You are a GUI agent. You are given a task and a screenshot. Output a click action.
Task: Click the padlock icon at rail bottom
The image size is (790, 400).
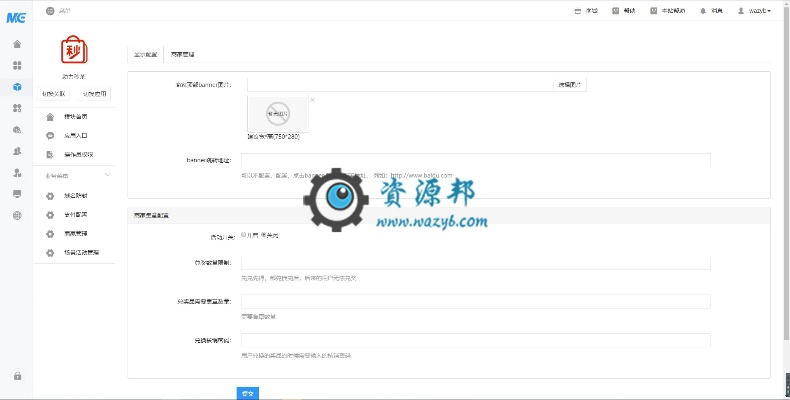coord(18,376)
